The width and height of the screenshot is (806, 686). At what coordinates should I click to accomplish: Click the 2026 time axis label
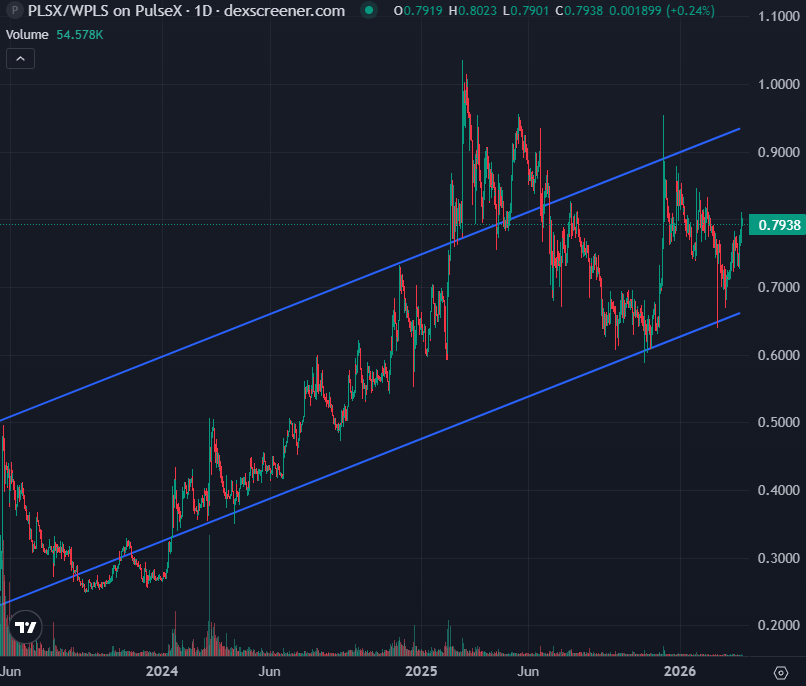click(679, 671)
